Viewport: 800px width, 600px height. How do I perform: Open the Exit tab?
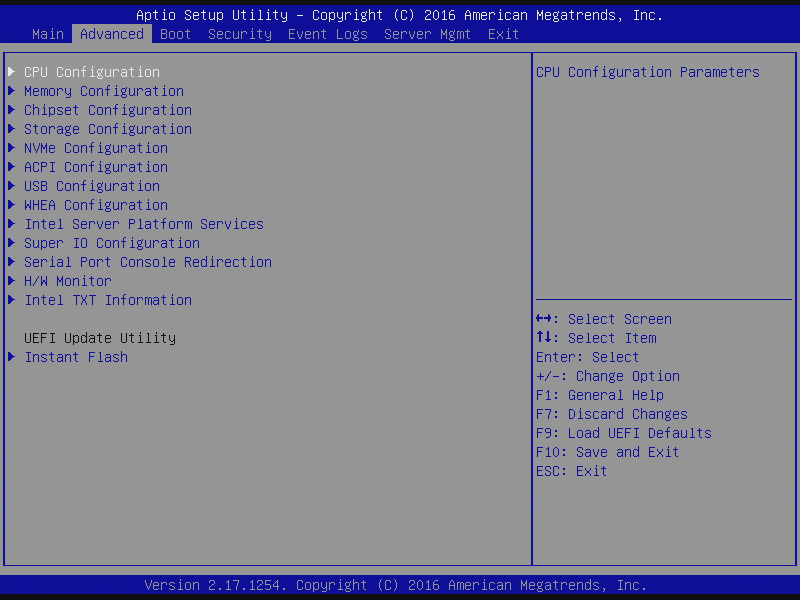click(x=503, y=34)
